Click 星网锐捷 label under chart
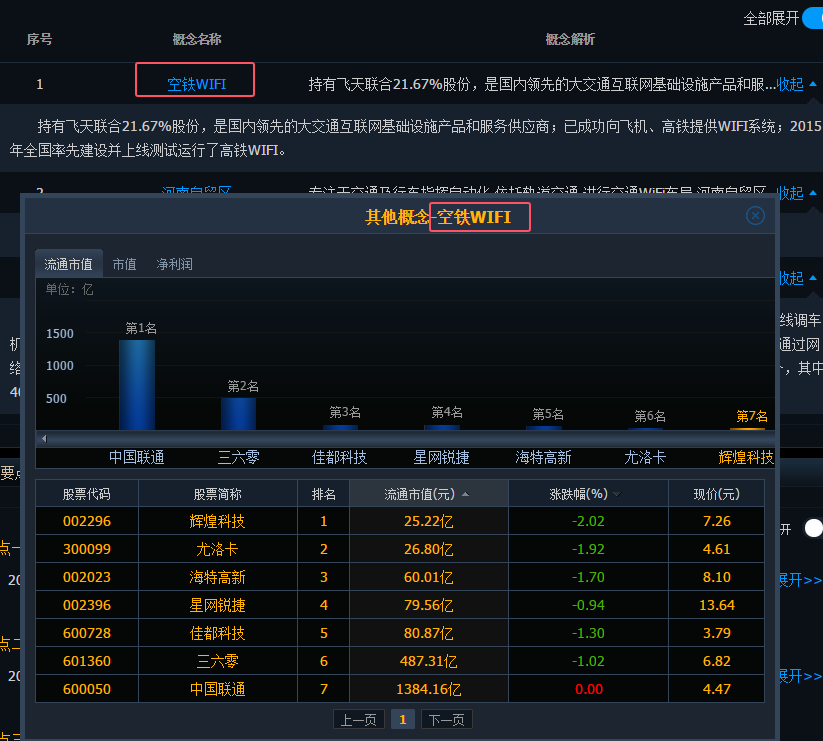 441,457
